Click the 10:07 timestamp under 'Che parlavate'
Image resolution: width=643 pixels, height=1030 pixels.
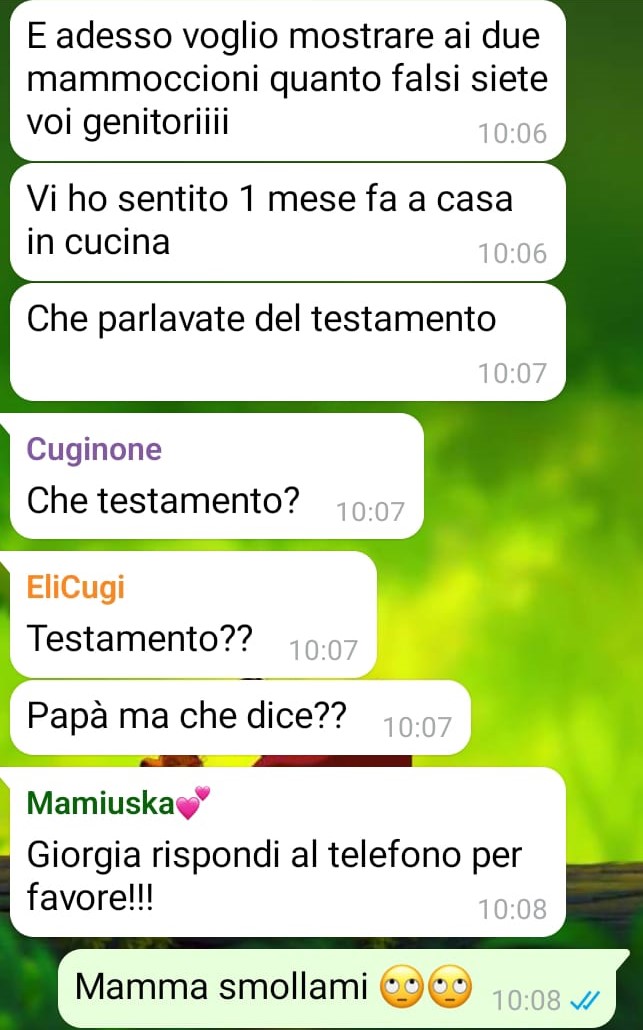click(512, 373)
